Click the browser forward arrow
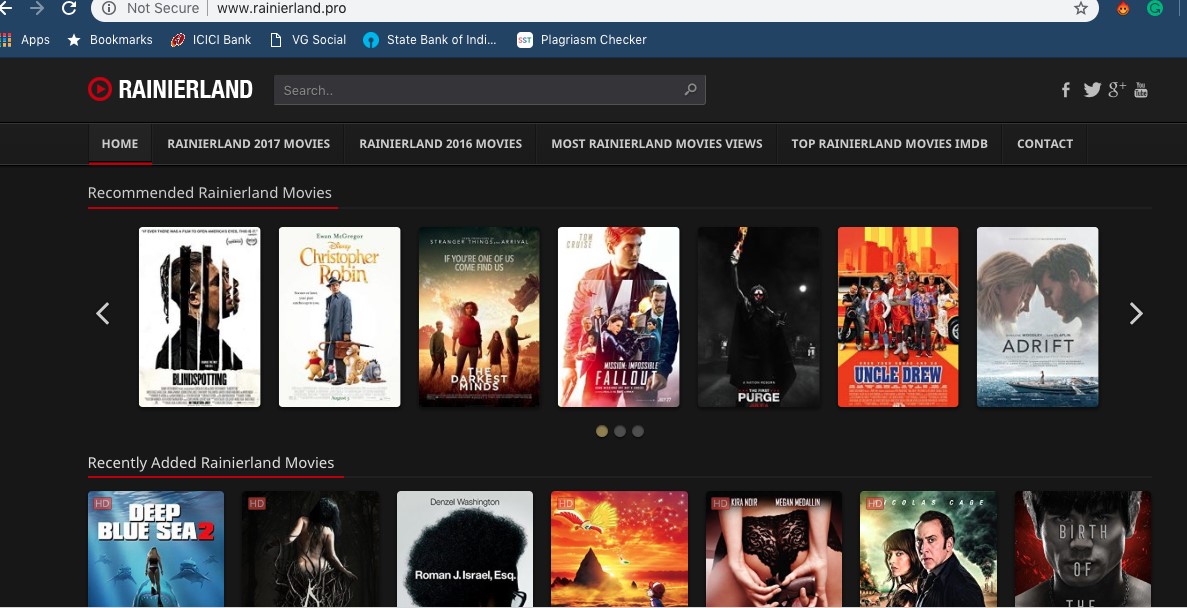 click(x=36, y=8)
